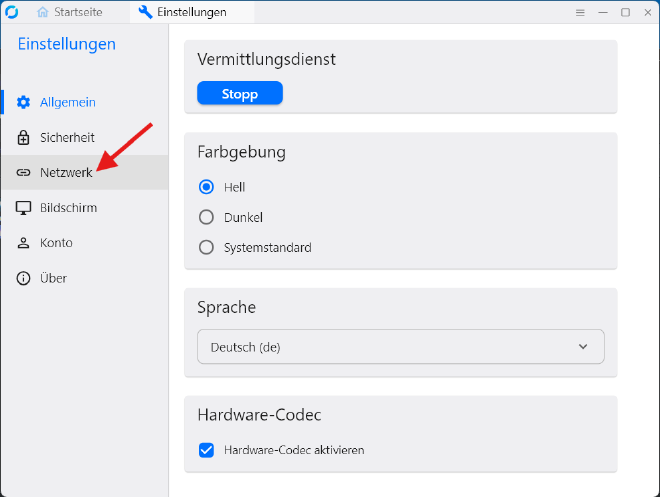
Task: Choose the Systemstandard radio button
Action: (207, 247)
